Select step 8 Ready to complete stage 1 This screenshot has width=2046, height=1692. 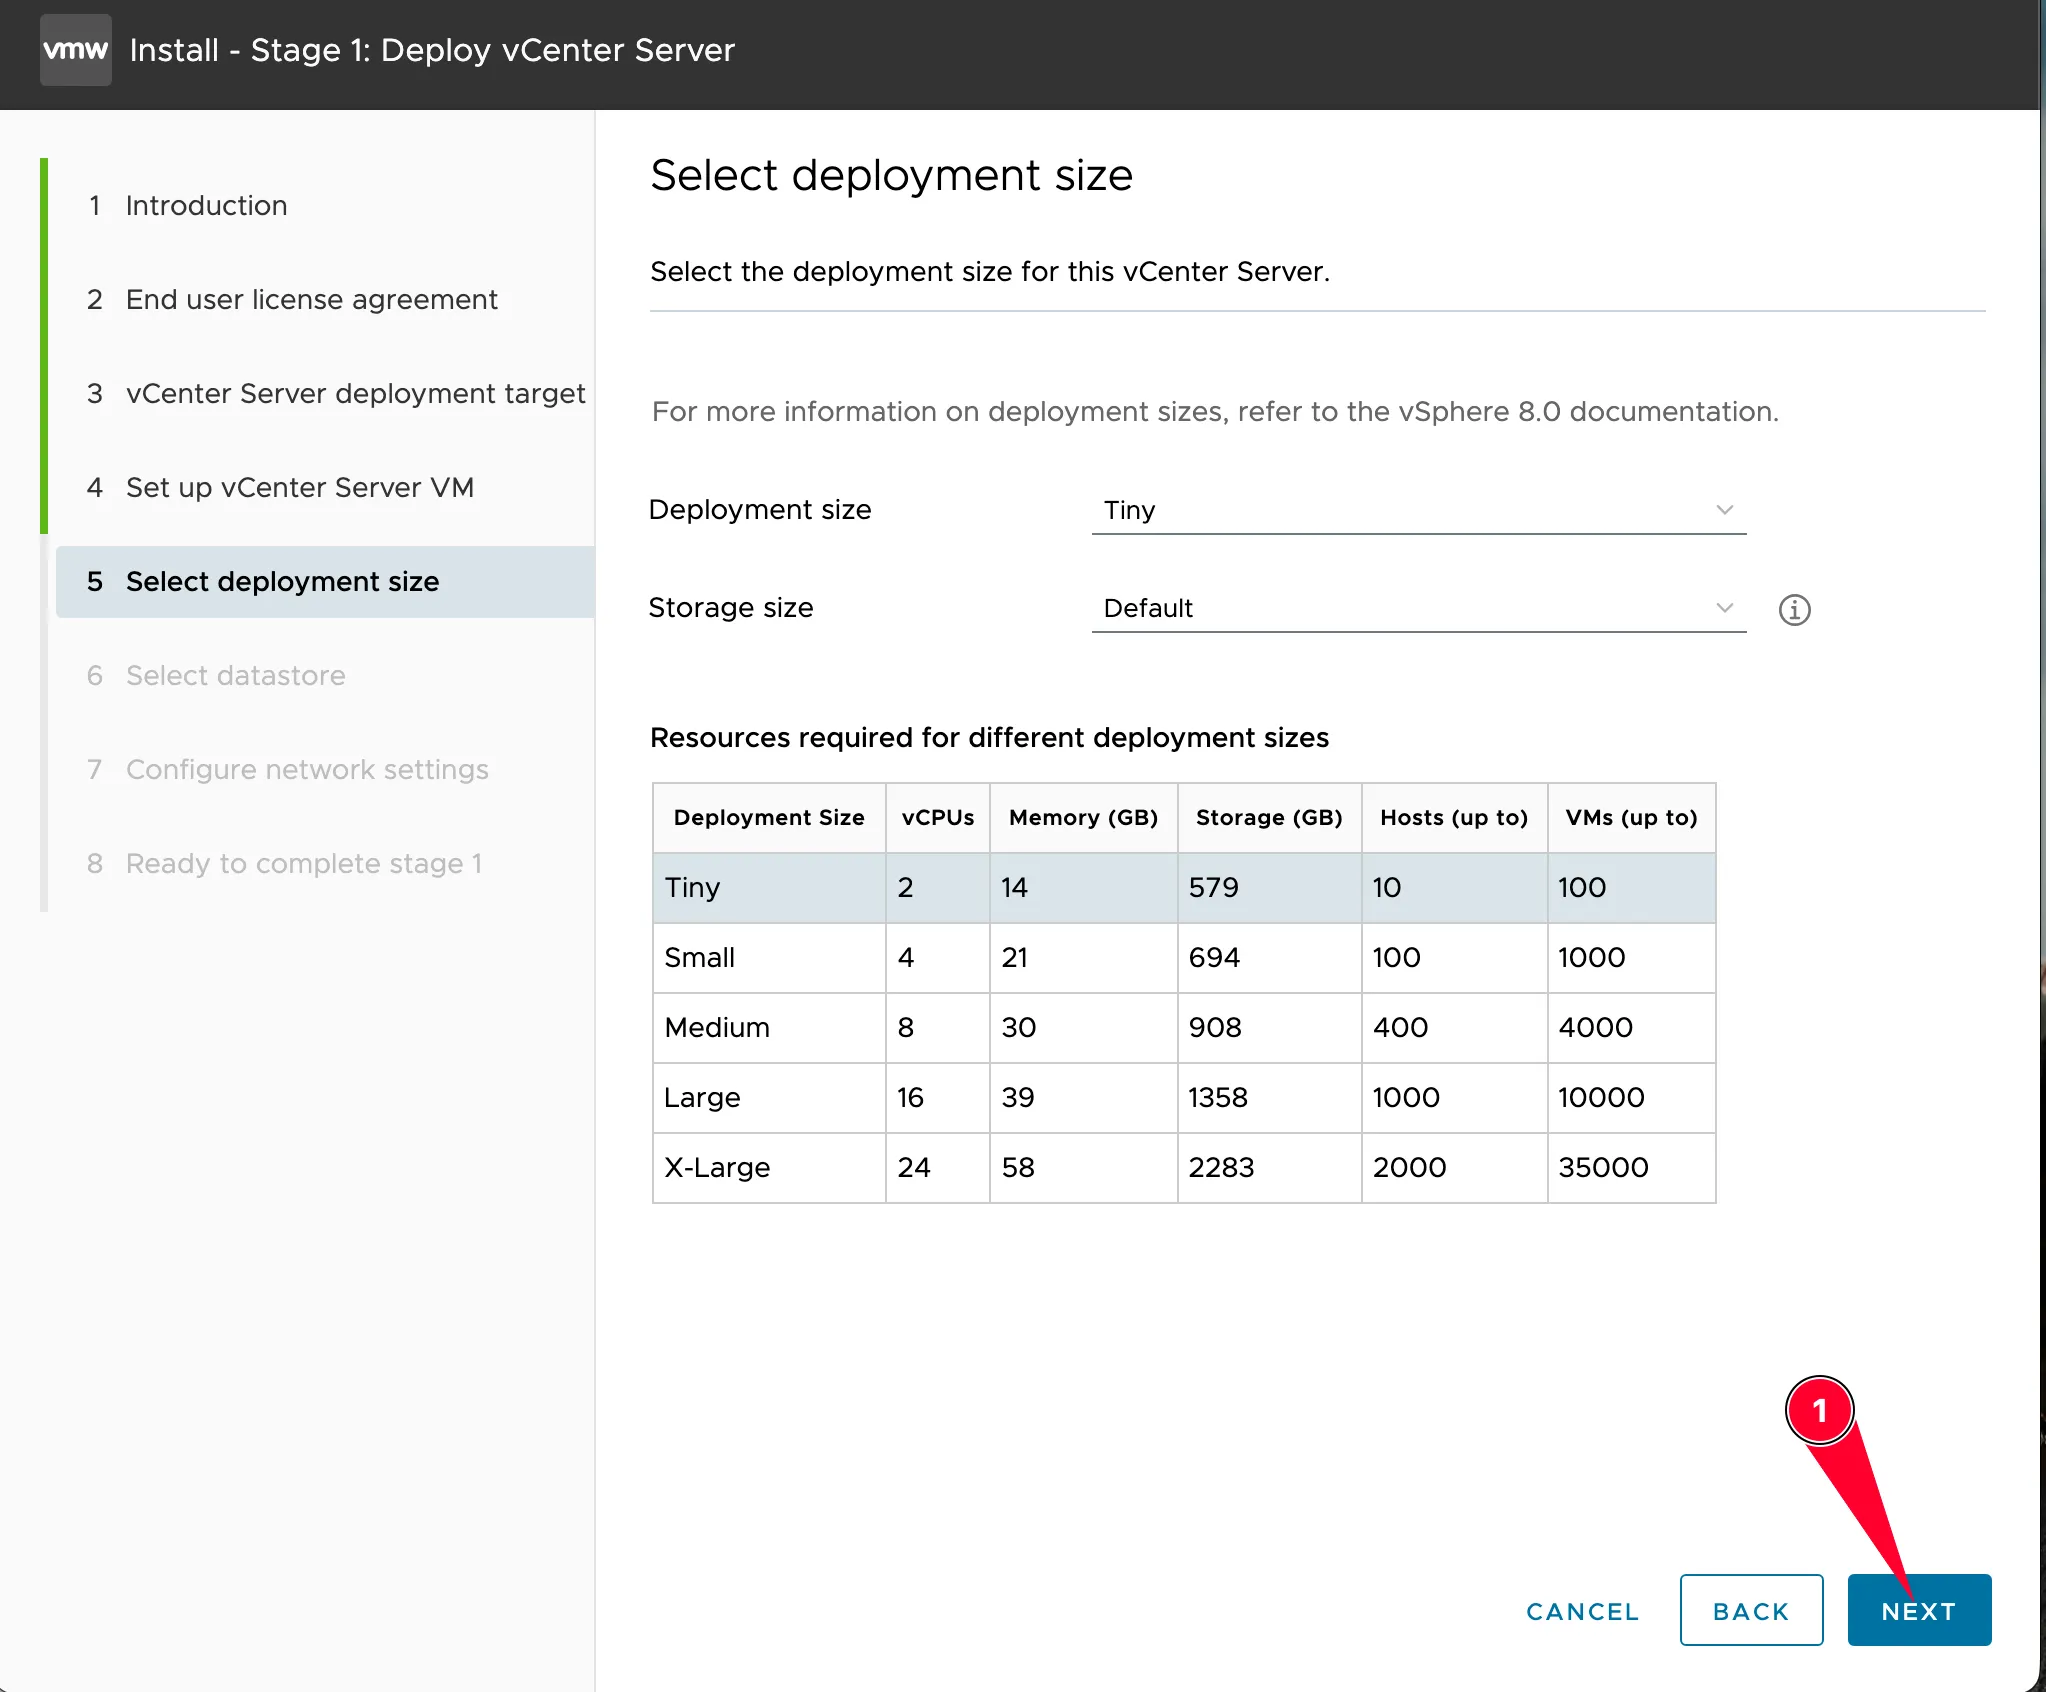coord(284,863)
